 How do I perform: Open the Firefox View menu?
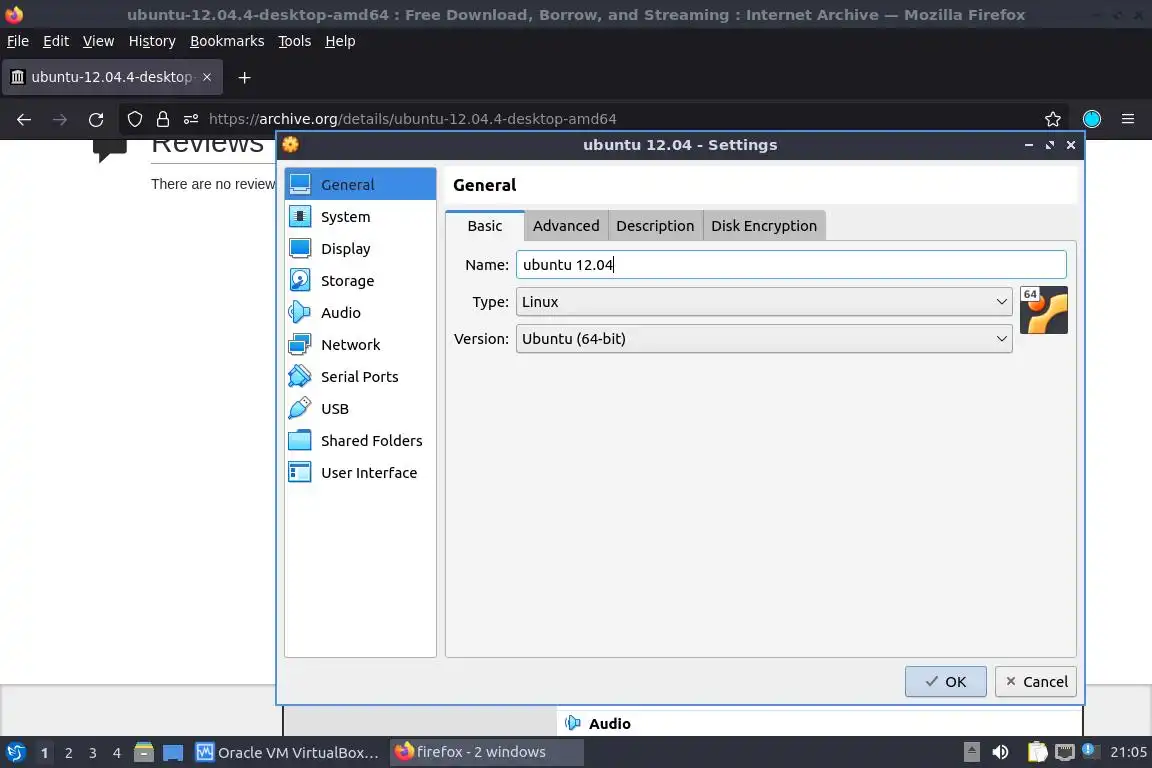pyautogui.click(x=98, y=41)
